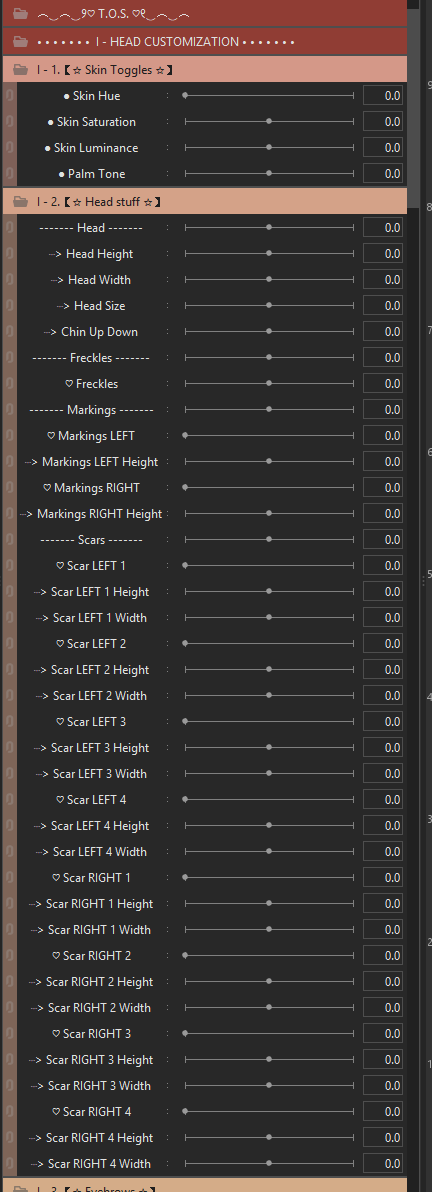Select the Scar RIGHT 1 parameter name
Screen dimensions: 432x1192
pyautogui.click(x=91, y=877)
